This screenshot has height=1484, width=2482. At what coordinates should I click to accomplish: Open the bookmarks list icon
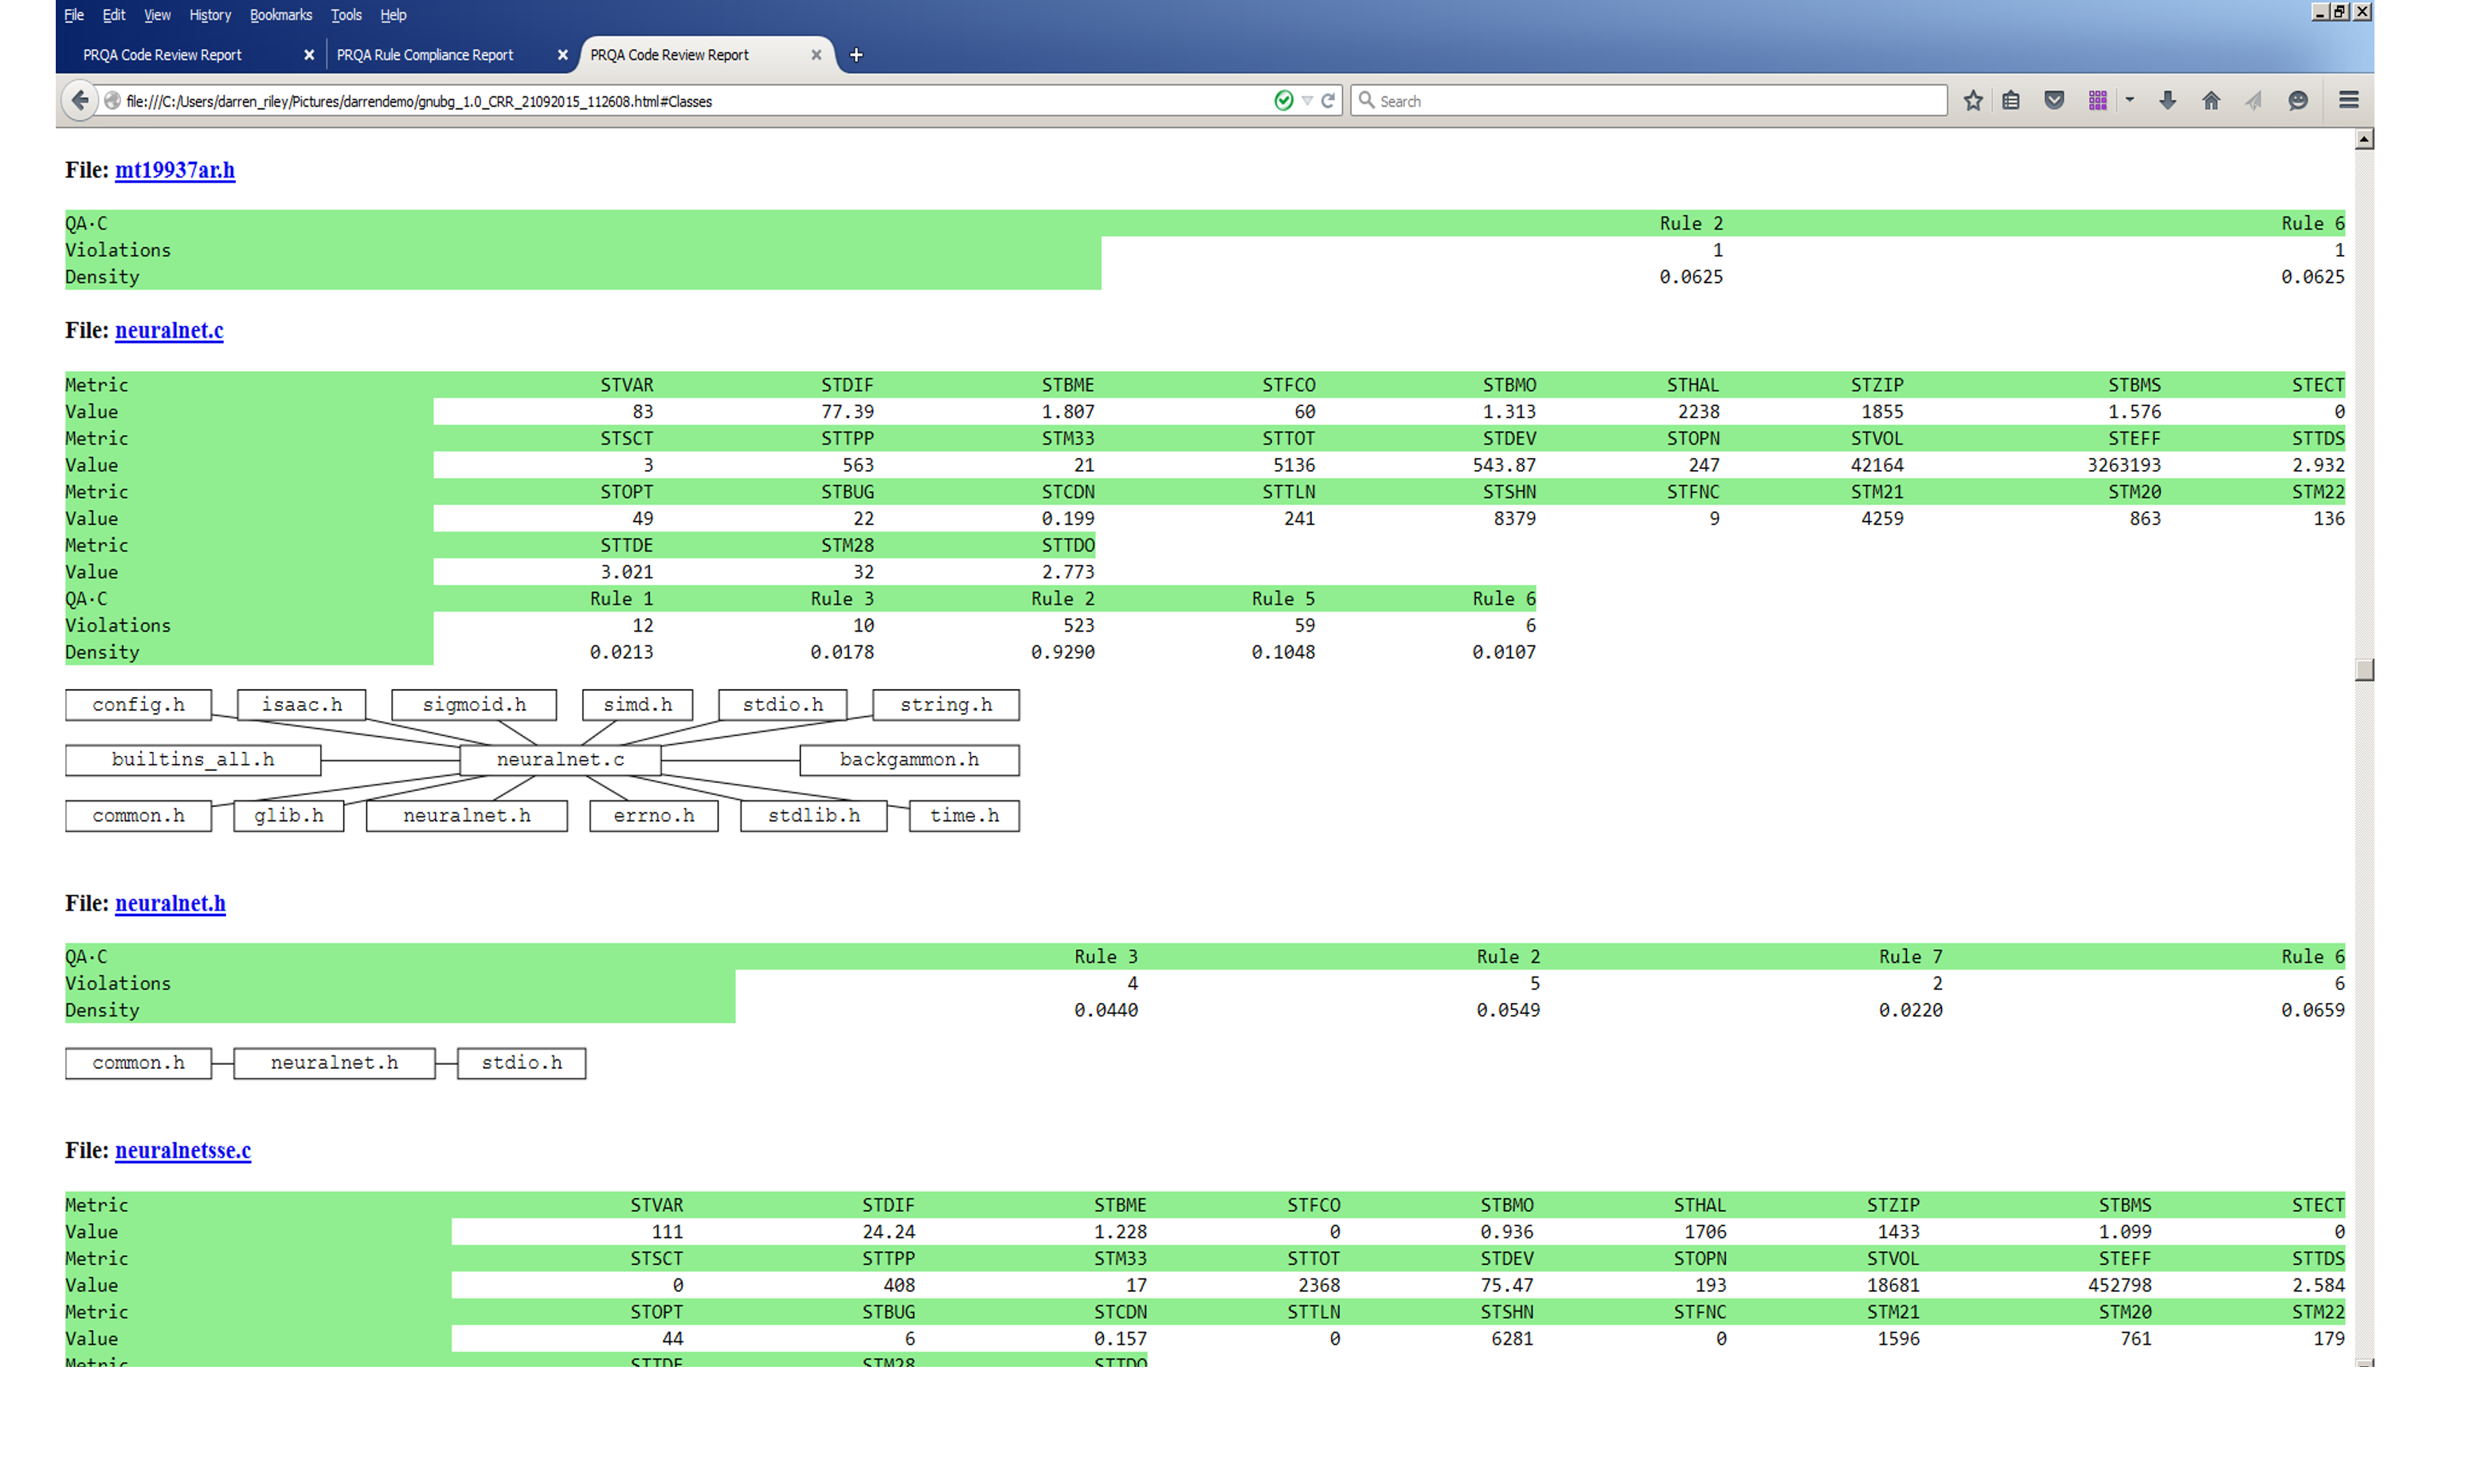click(x=2011, y=101)
